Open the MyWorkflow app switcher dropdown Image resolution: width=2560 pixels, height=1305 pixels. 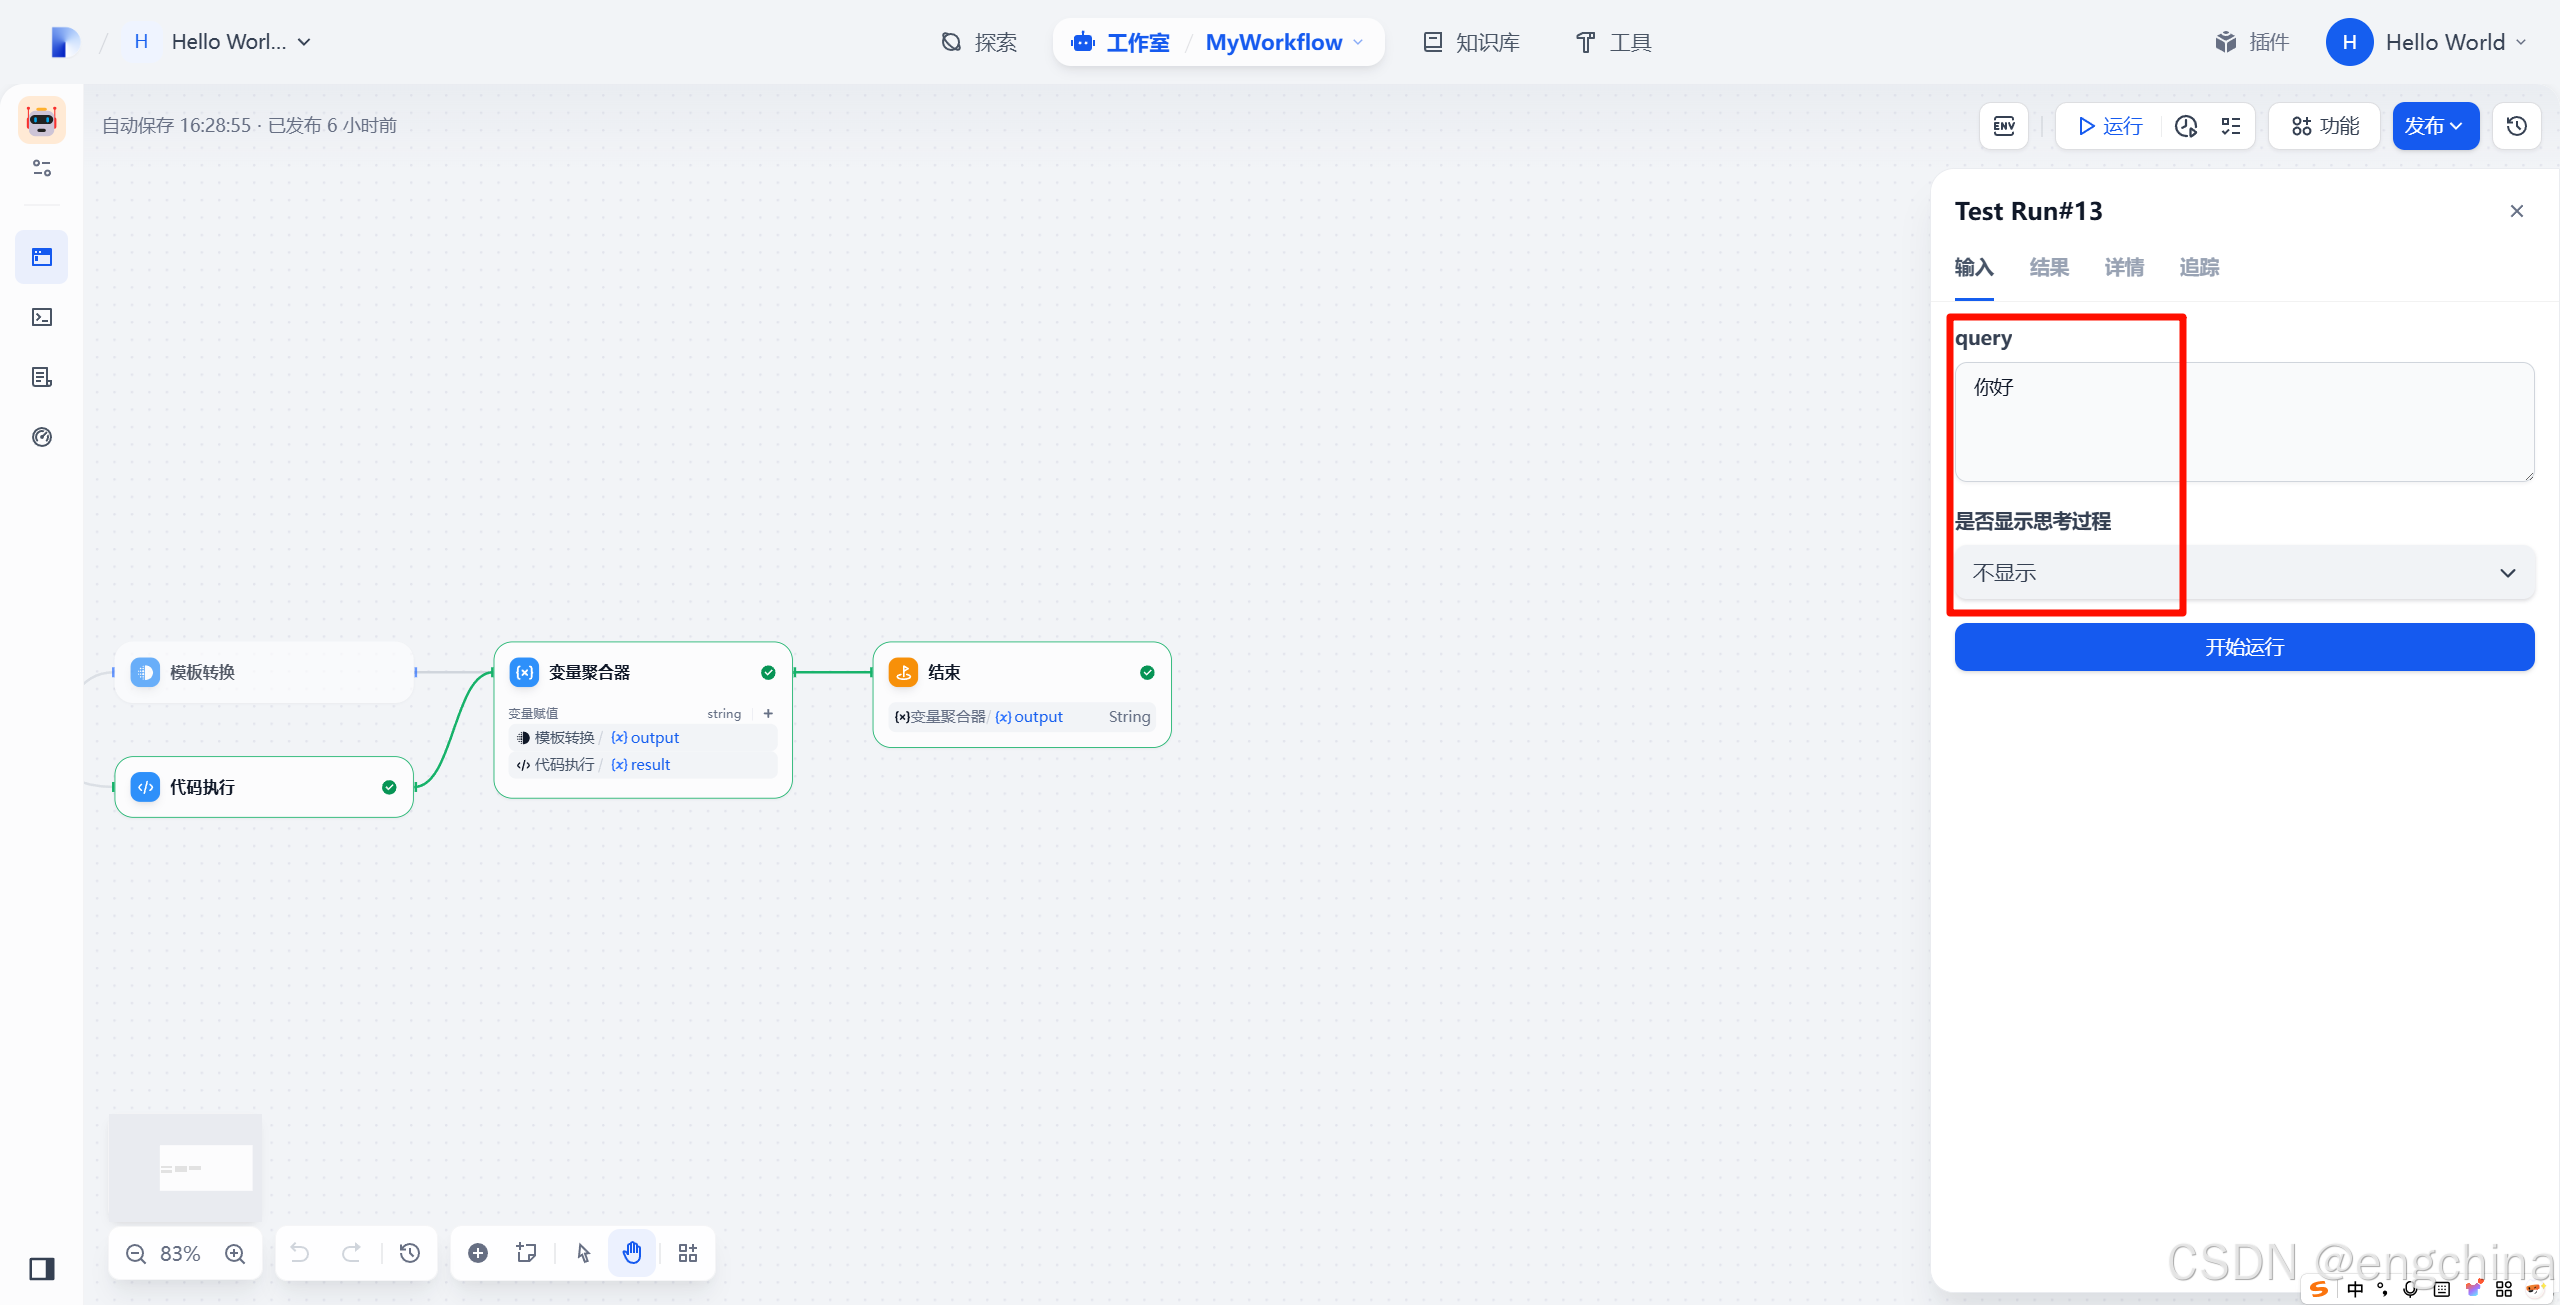1284,42
